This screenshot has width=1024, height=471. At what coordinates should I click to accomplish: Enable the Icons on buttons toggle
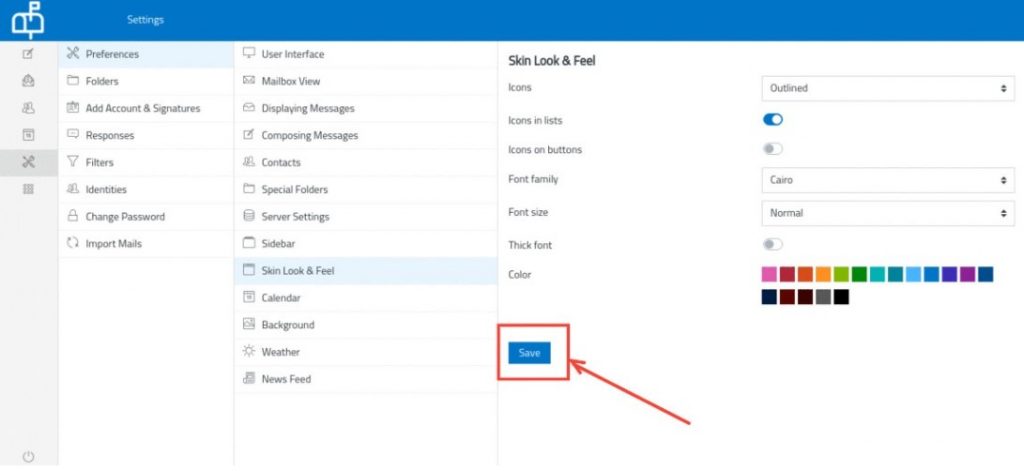772,150
